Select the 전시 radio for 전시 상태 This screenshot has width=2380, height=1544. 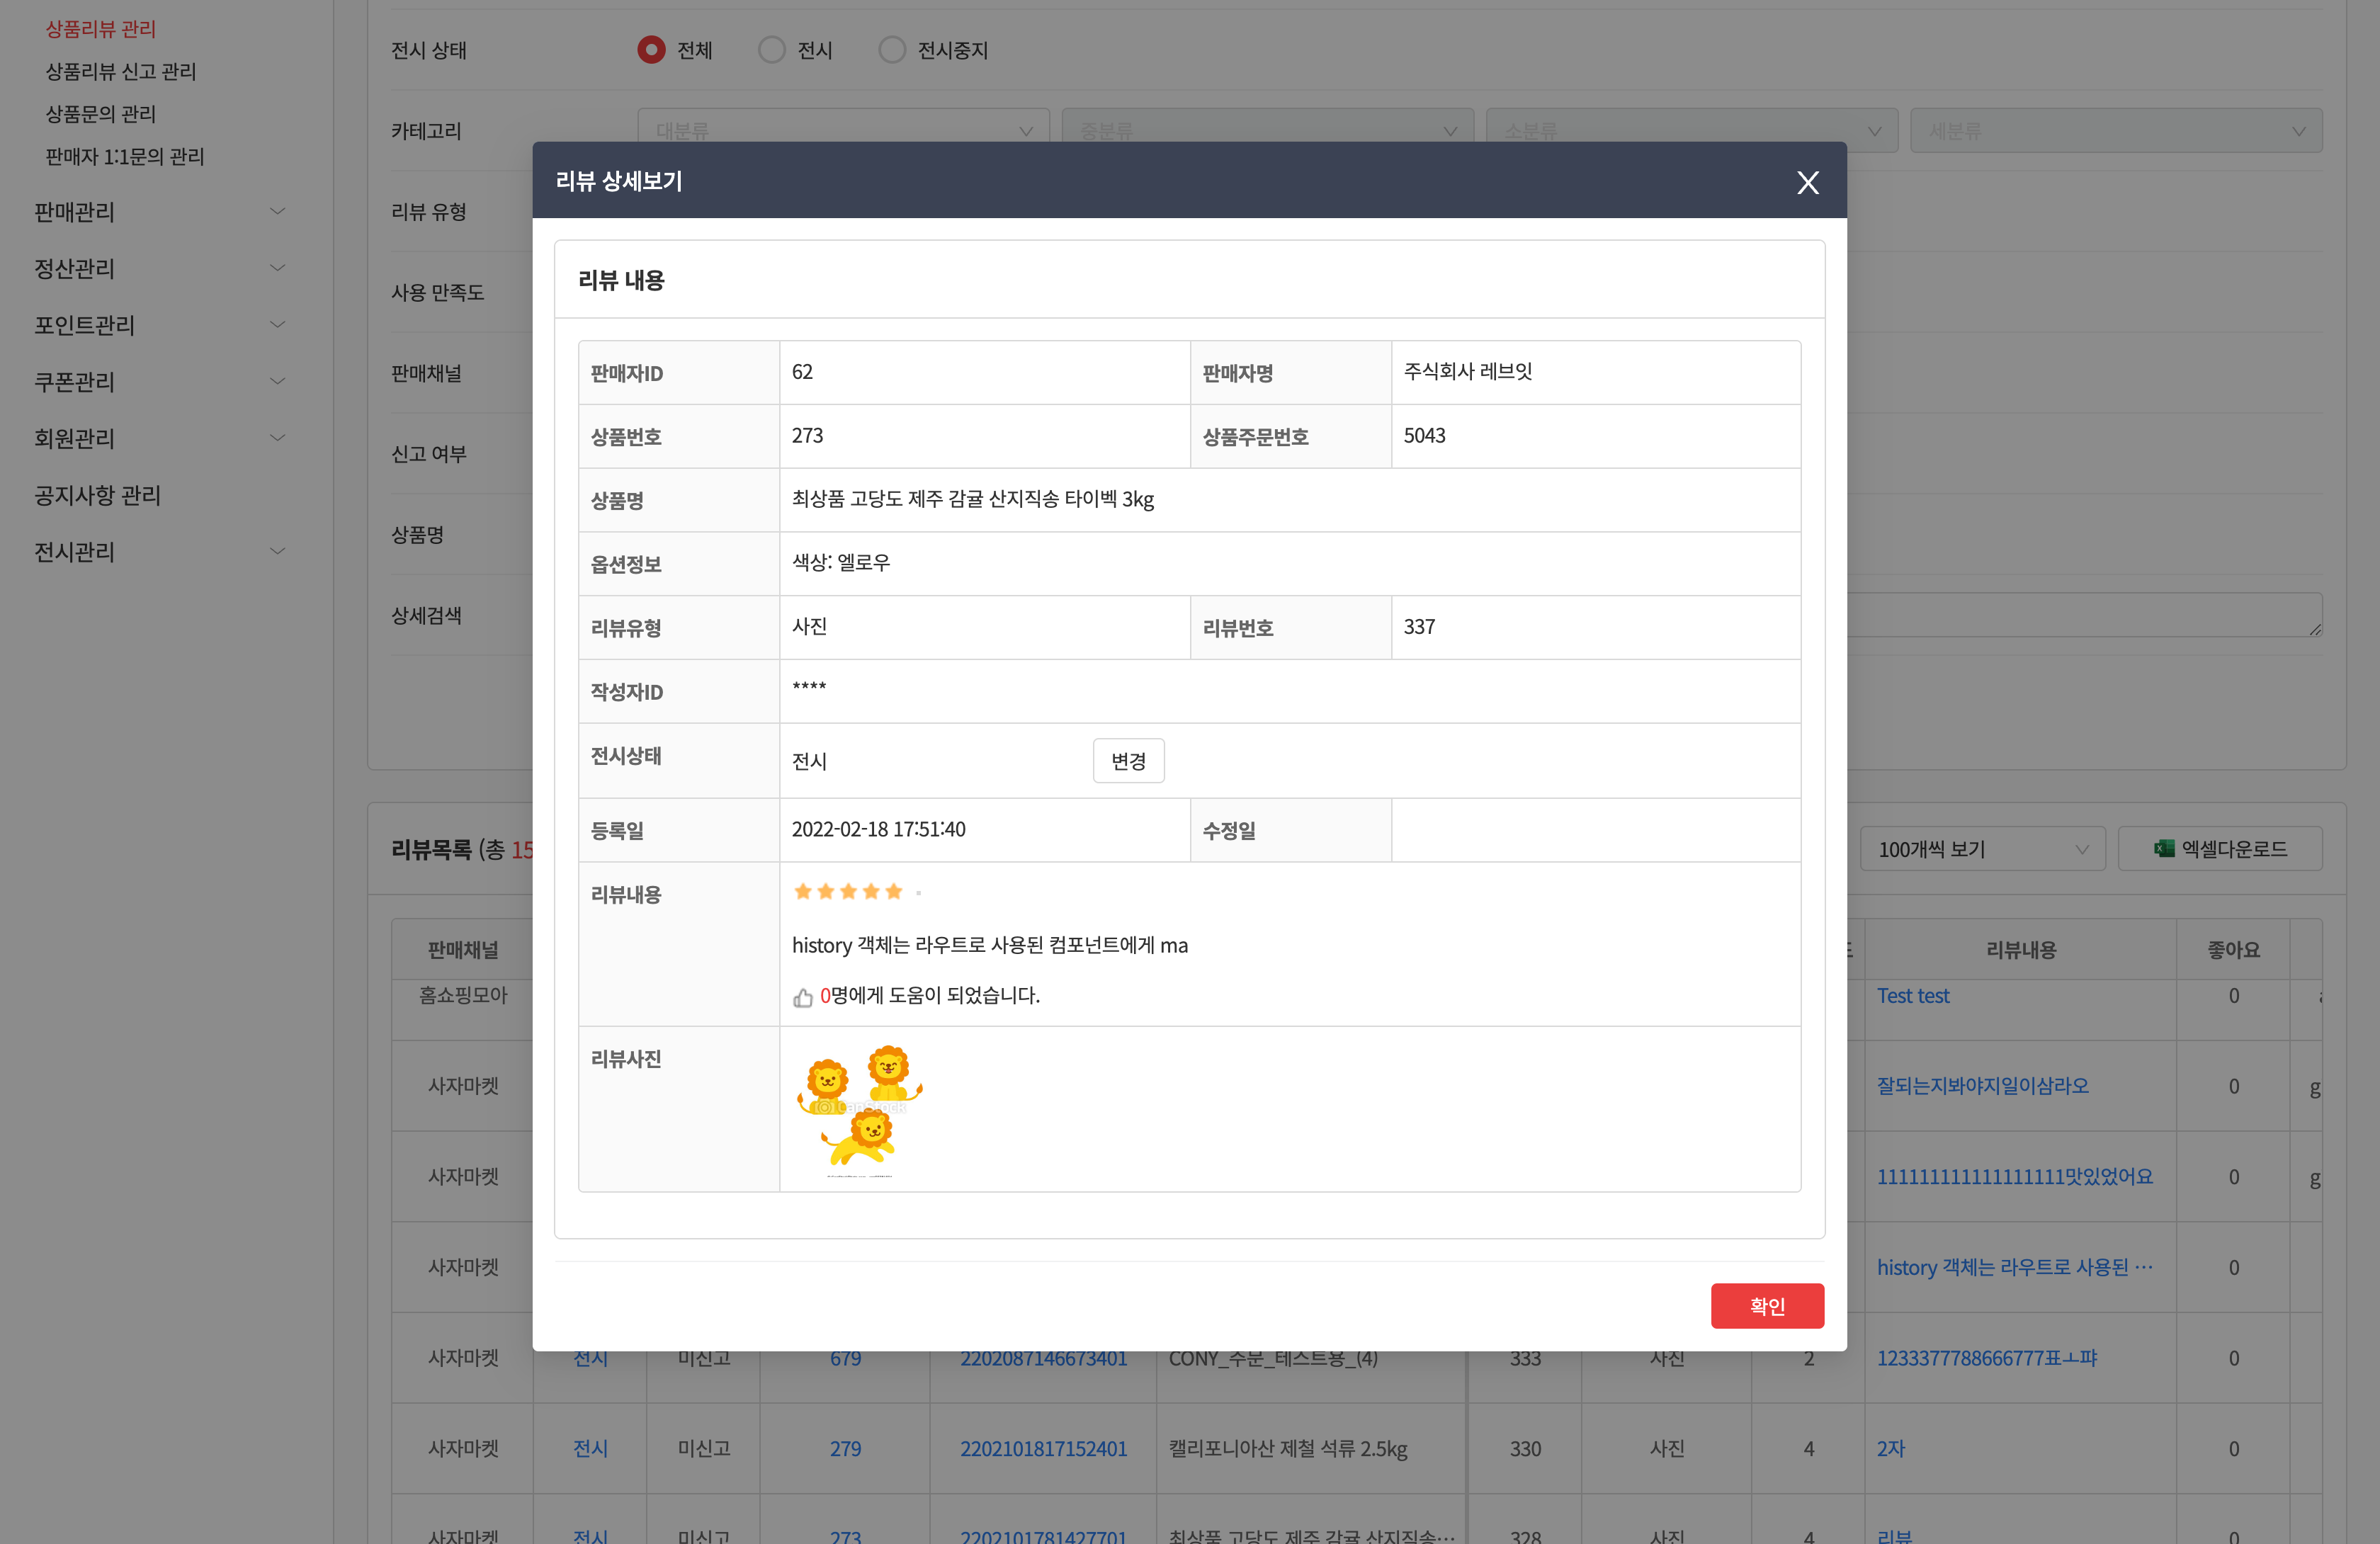point(771,49)
